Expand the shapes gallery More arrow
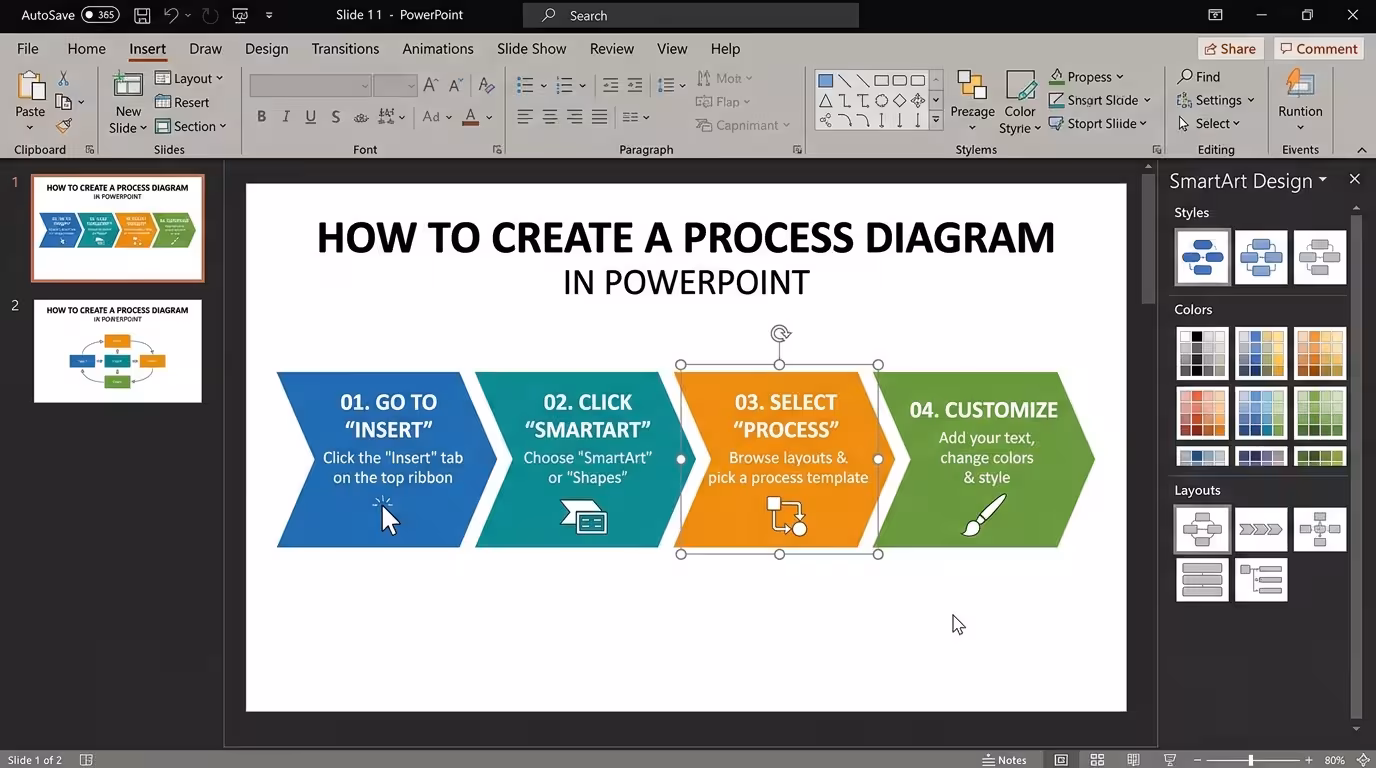This screenshot has height=768, width=1376. coord(936,120)
